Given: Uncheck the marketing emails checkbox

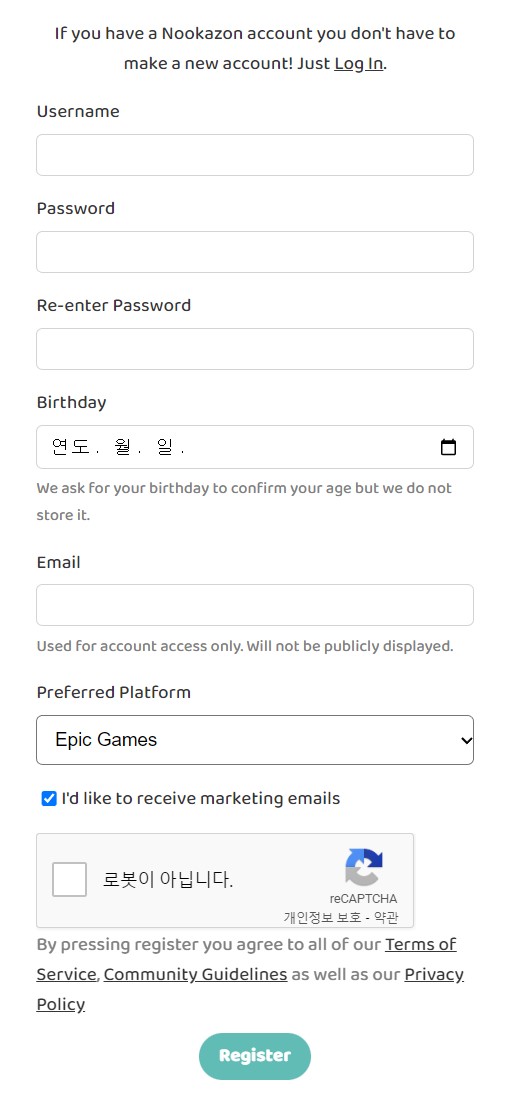Looking at the screenshot, I should tap(49, 799).
